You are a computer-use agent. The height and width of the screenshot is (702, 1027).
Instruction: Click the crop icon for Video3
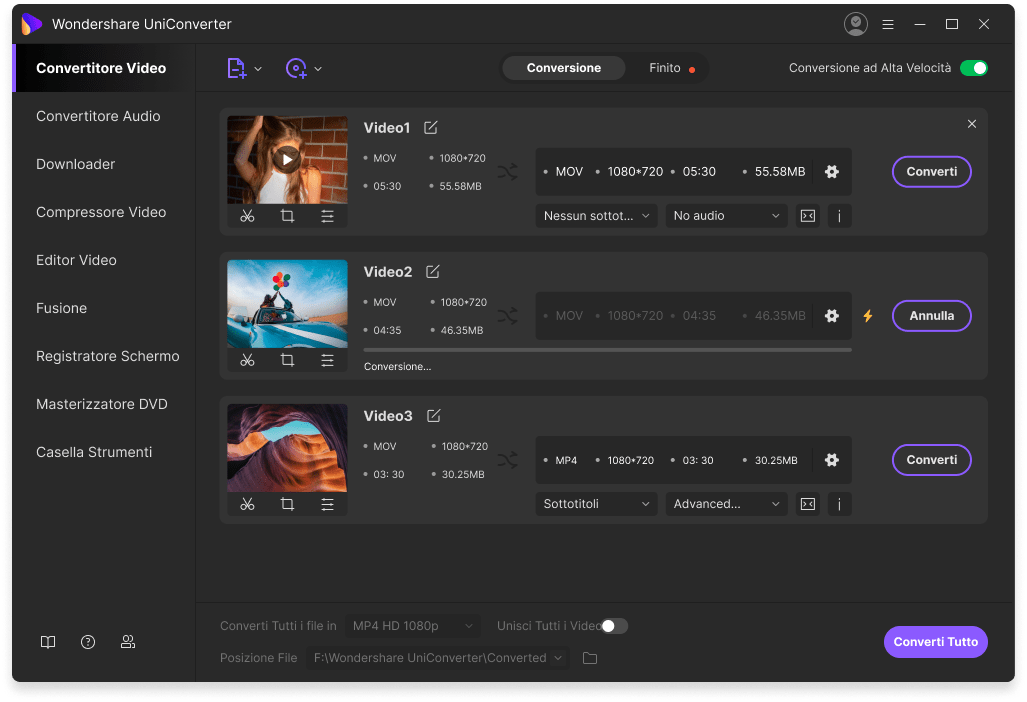click(x=287, y=504)
